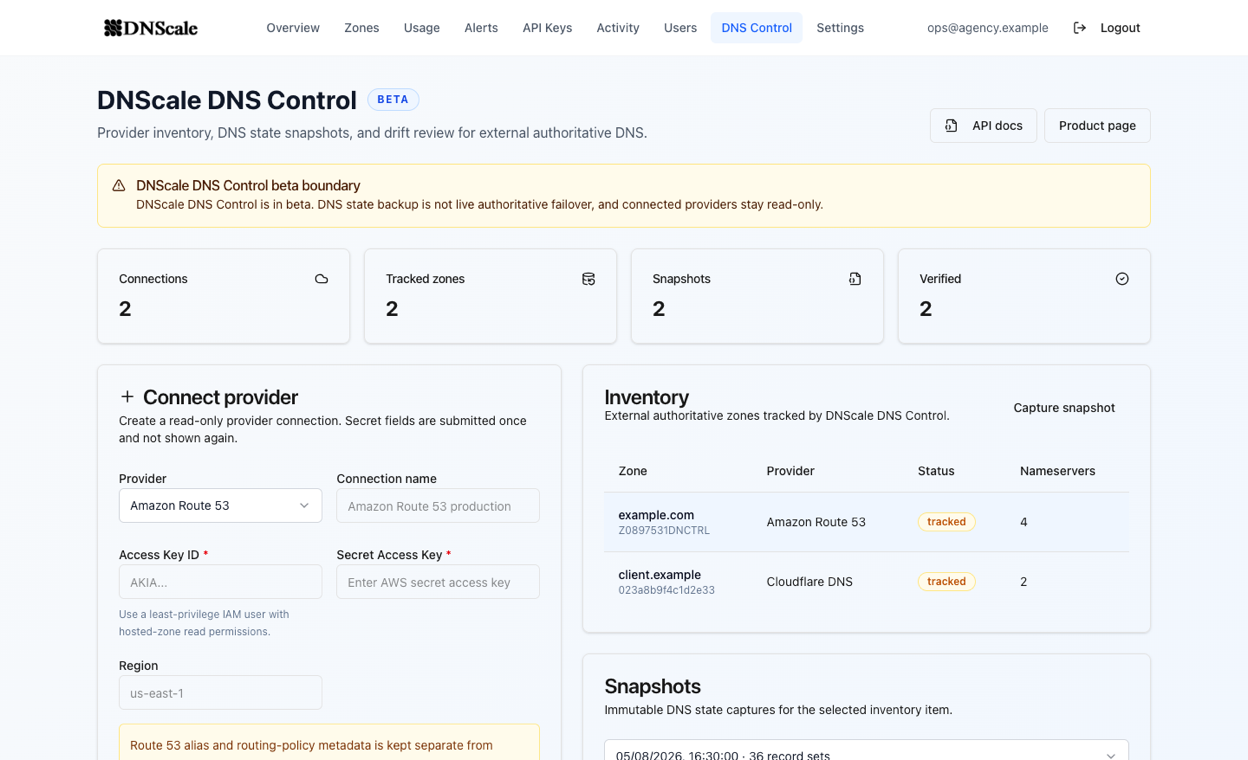Click the check-circle icon in Verified card
Viewport: 1248px width, 760px height.
[1122, 279]
